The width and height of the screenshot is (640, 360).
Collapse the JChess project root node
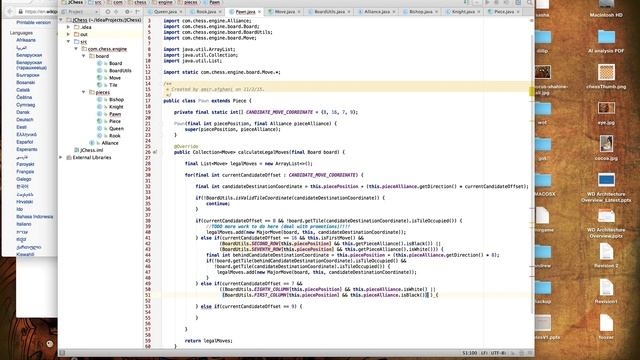point(61,20)
